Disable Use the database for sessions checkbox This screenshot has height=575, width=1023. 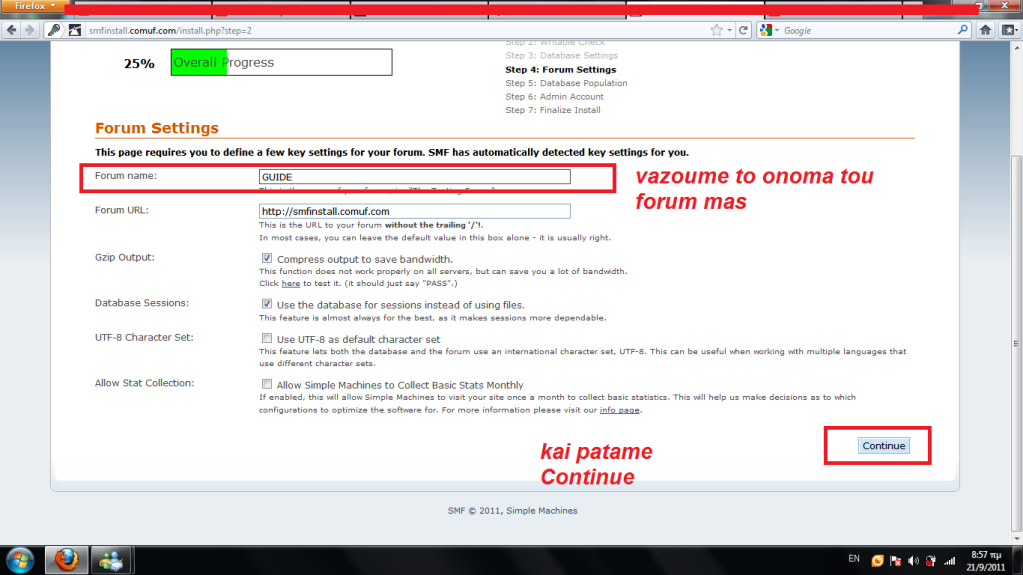point(267,304)
